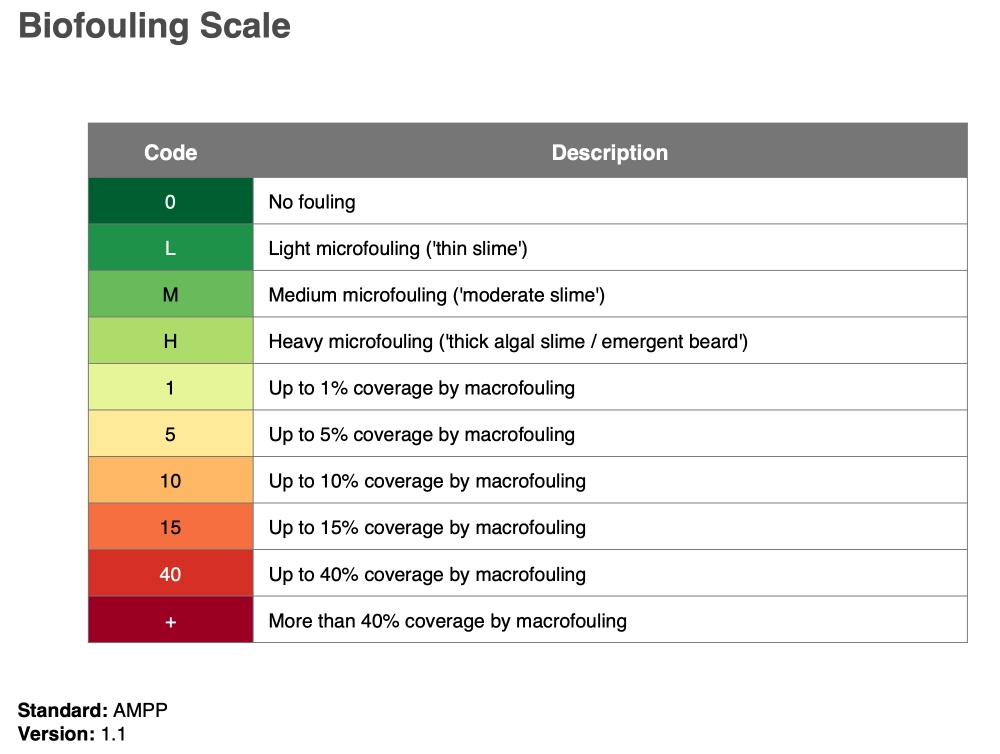Click the 'M' medium microfouling color cell
This screenshot has width=1000, height=754.
[x=170, y=295]
